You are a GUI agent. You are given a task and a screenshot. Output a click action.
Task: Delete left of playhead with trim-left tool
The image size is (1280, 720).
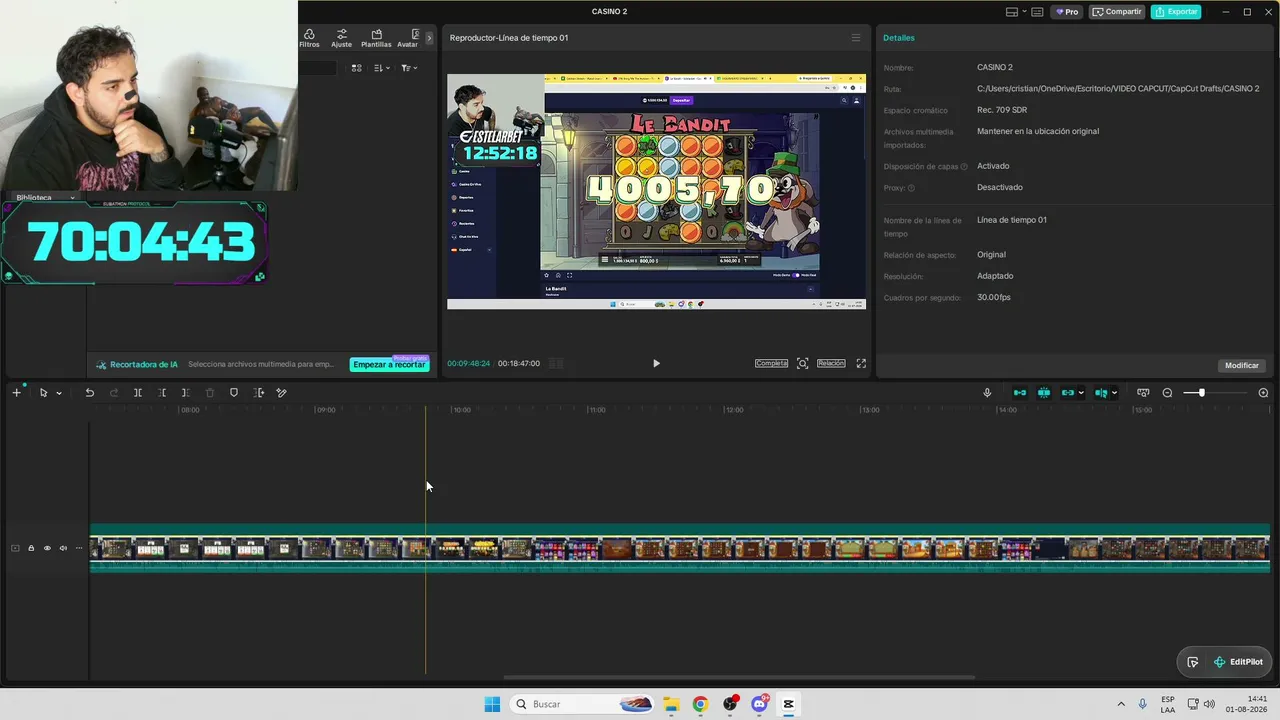162,393
